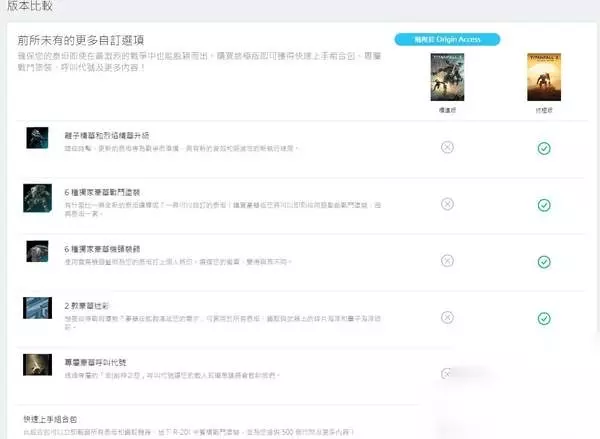Select the '專屬豪華呼叫代號' title
600x439 pixels.
[x=95, y=362]
